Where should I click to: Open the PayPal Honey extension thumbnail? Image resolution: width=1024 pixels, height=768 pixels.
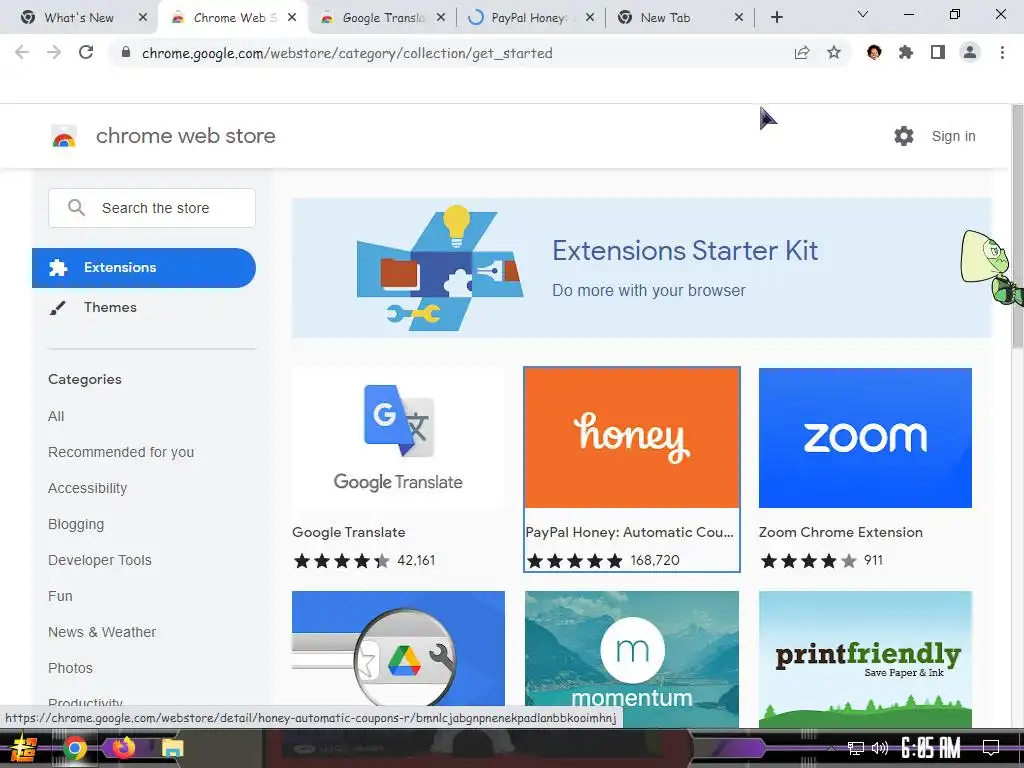click(x=632, y=438)
